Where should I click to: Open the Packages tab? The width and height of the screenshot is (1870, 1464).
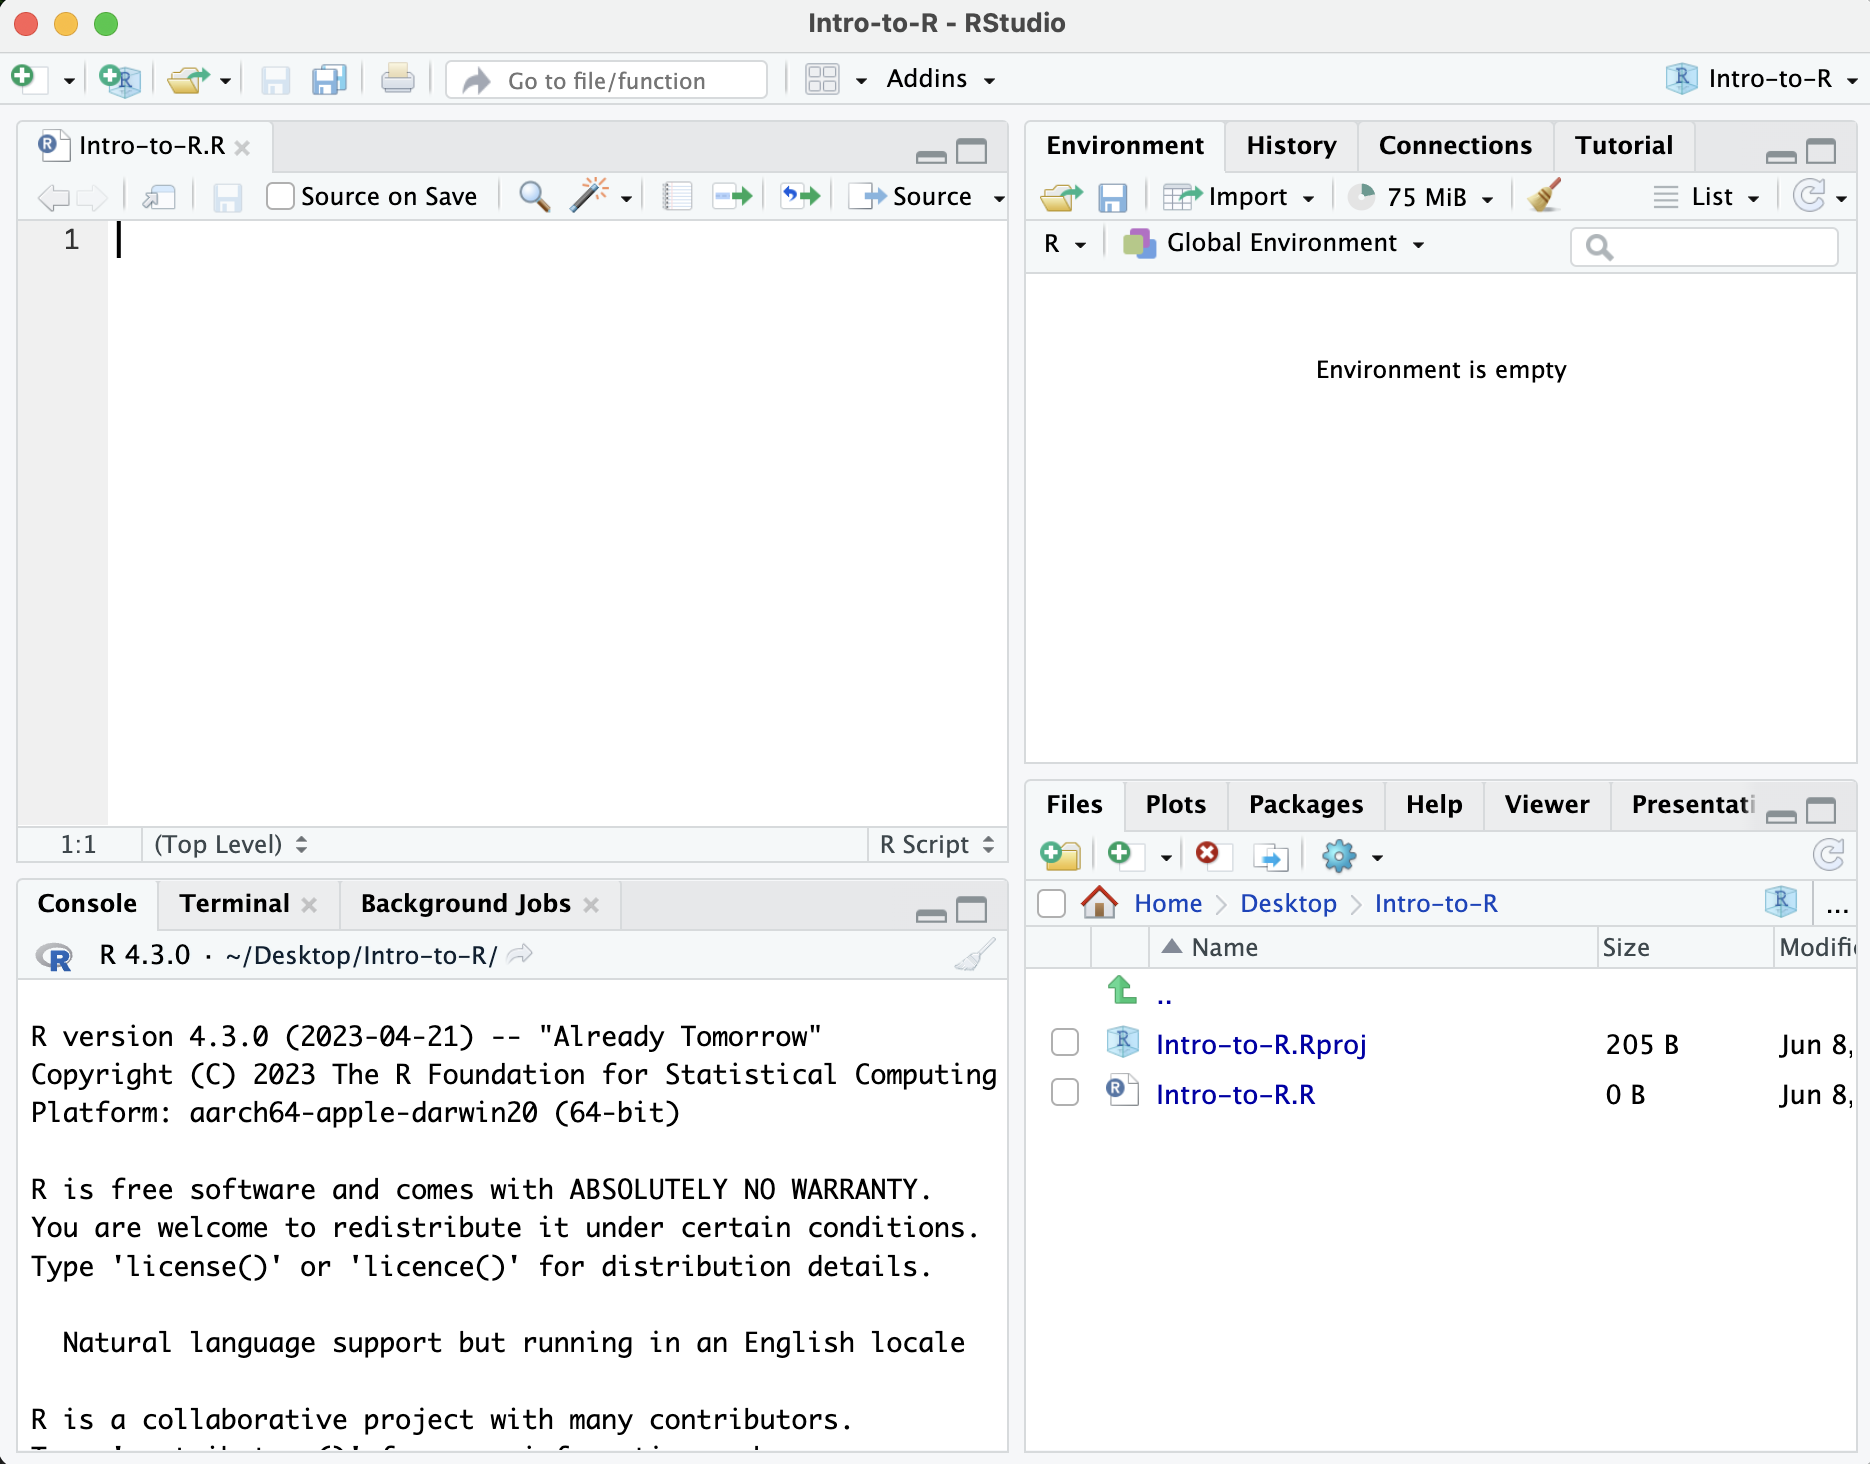pyautogui.click(x=1305, y=805)
